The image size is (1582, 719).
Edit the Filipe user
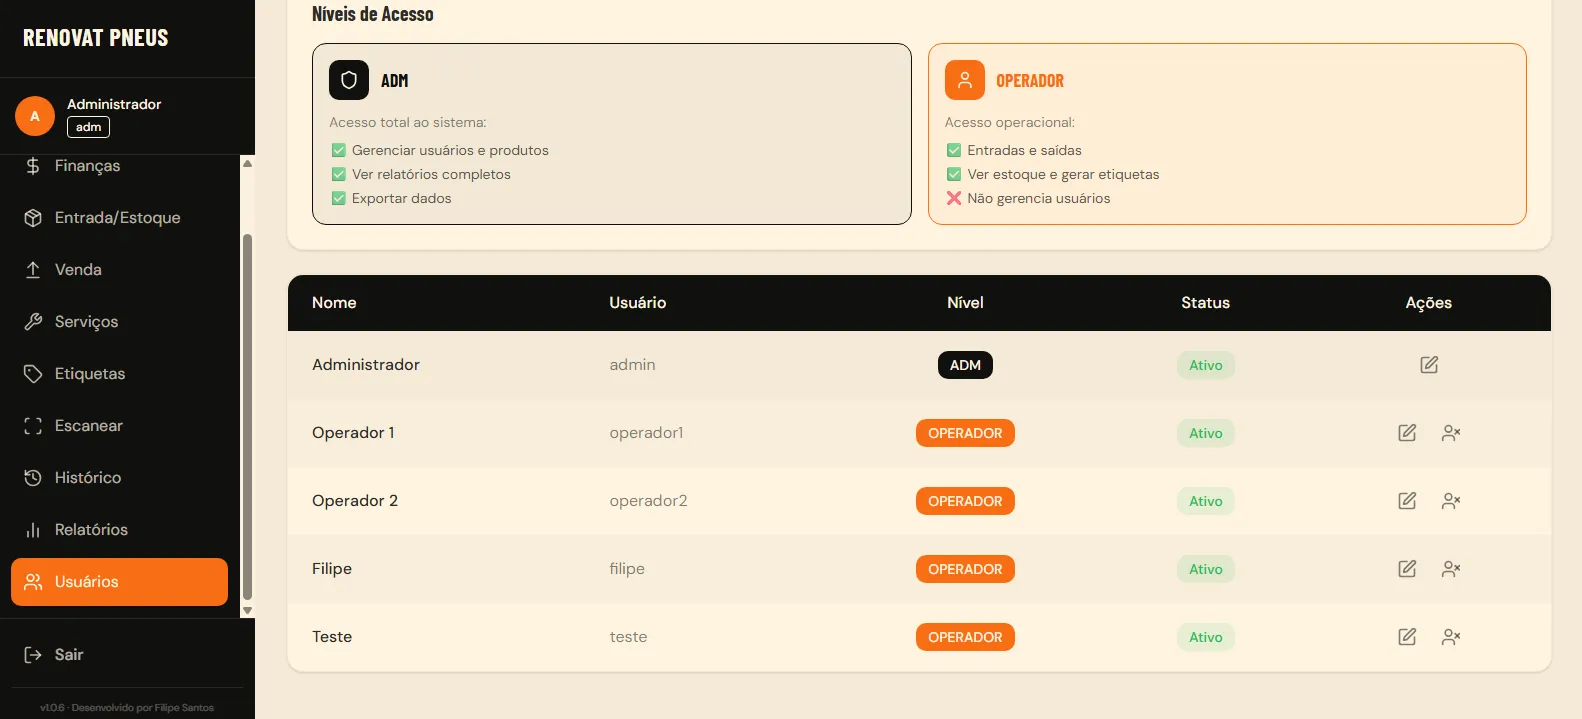click(x=1407, y=569)
